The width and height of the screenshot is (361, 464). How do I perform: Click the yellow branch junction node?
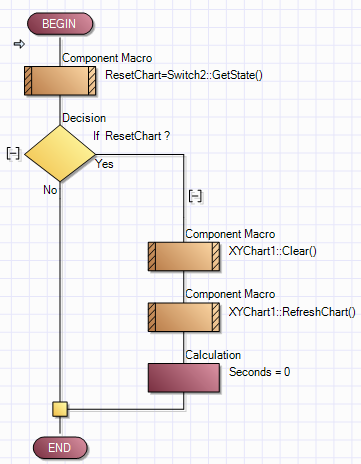(60, 409)
